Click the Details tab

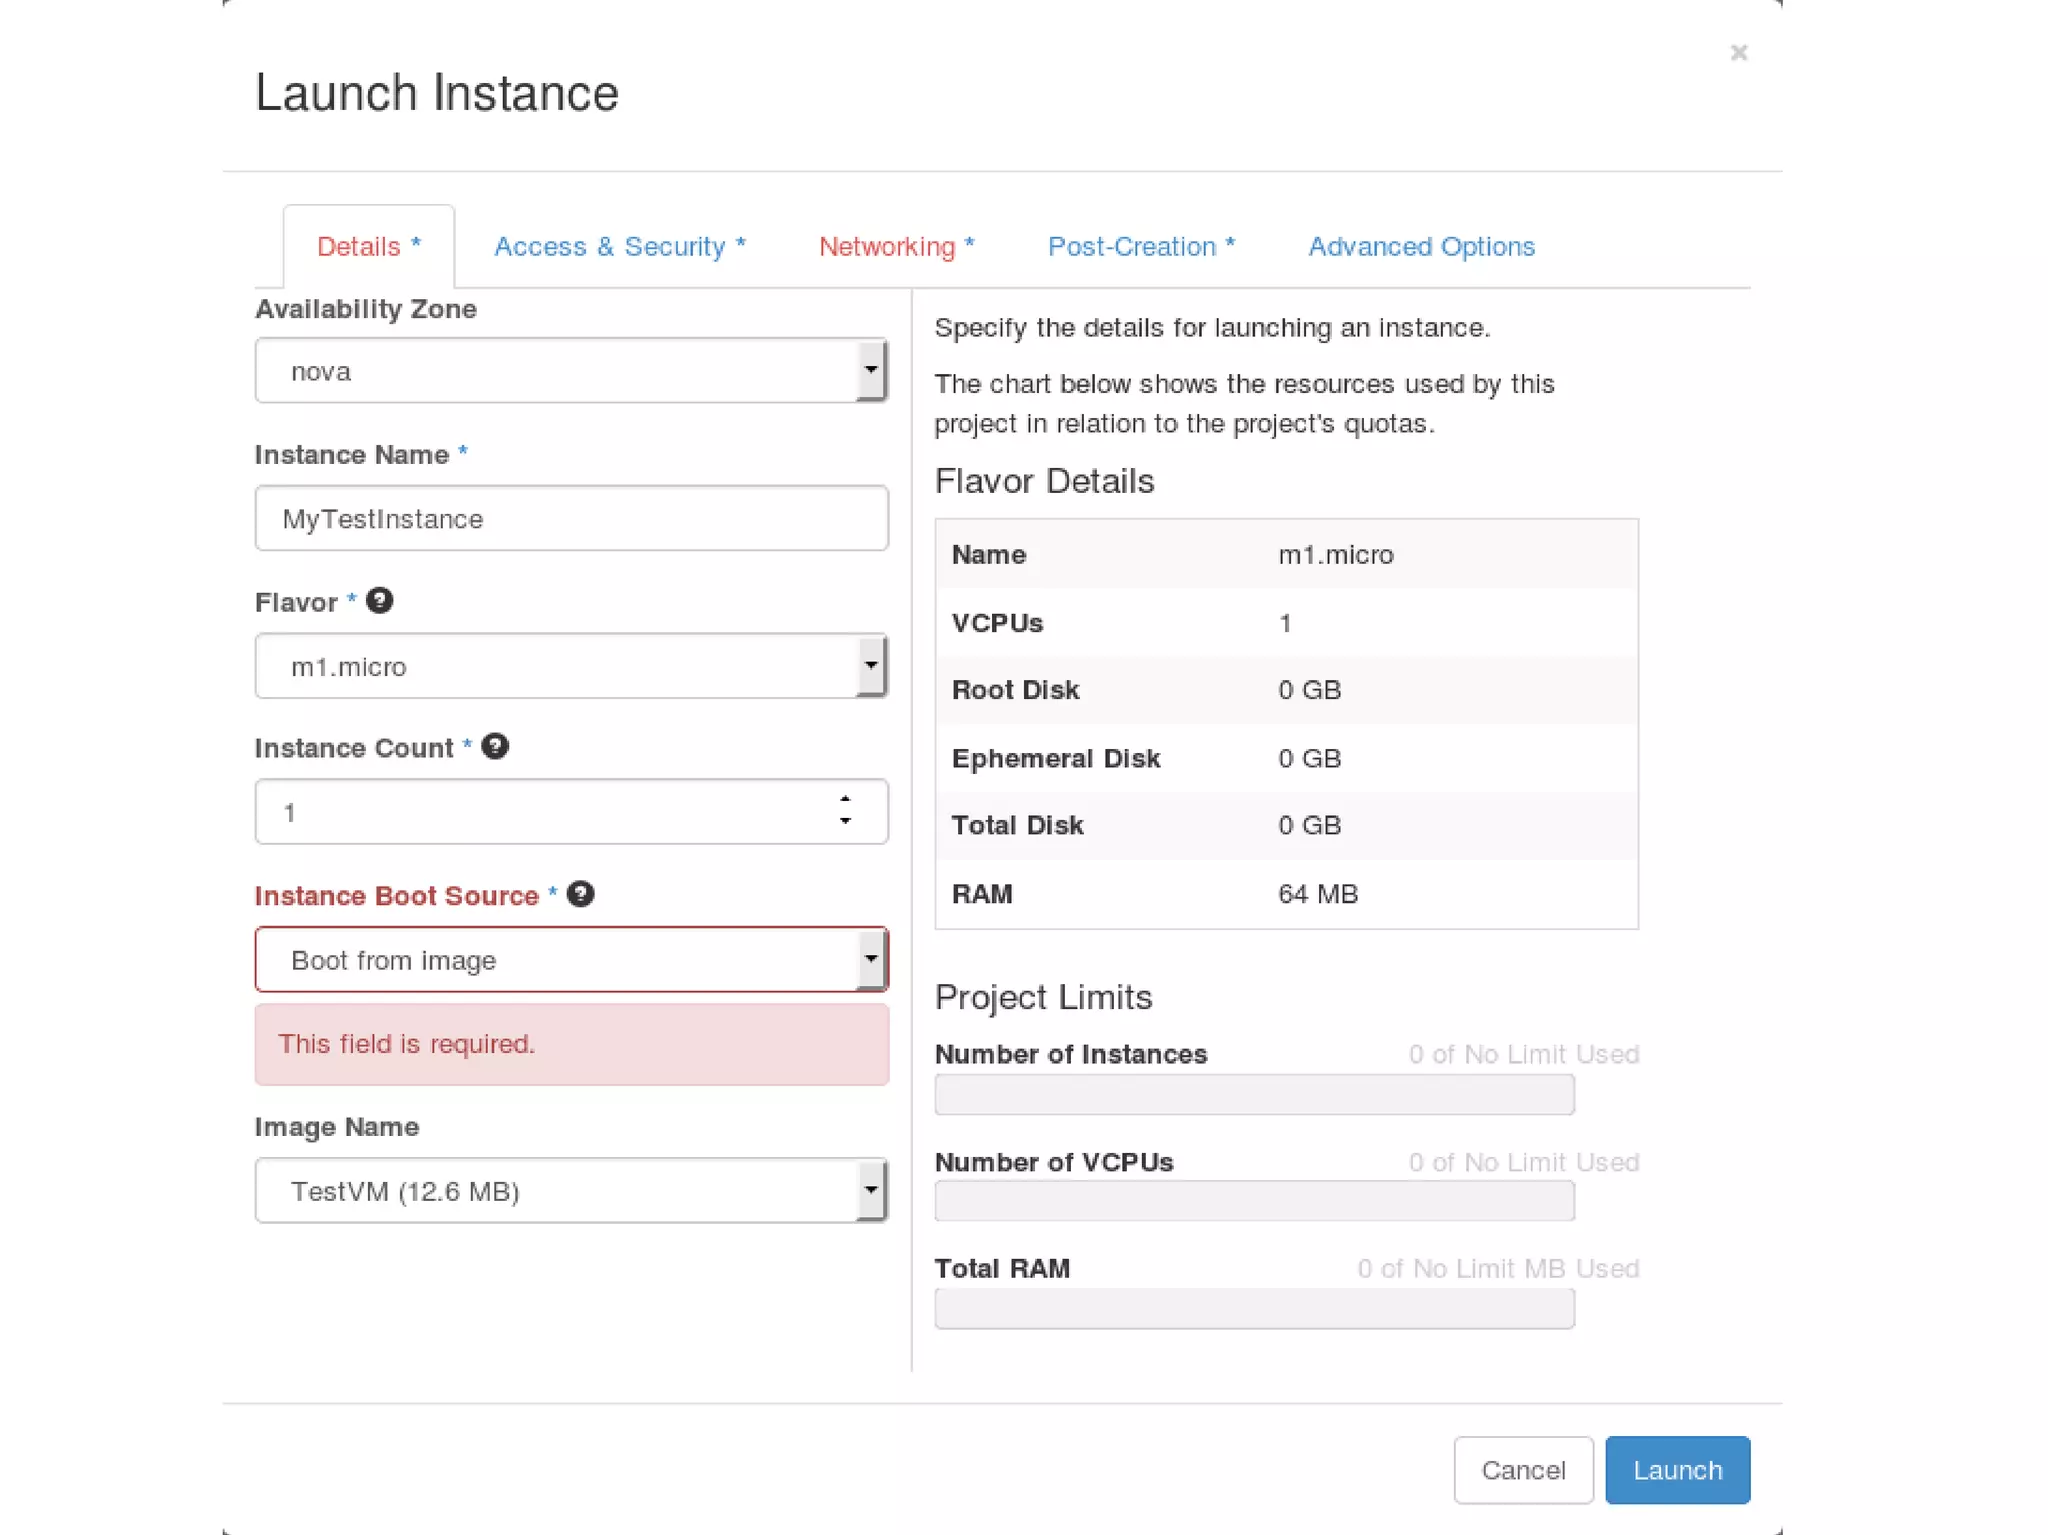(368, 247)
